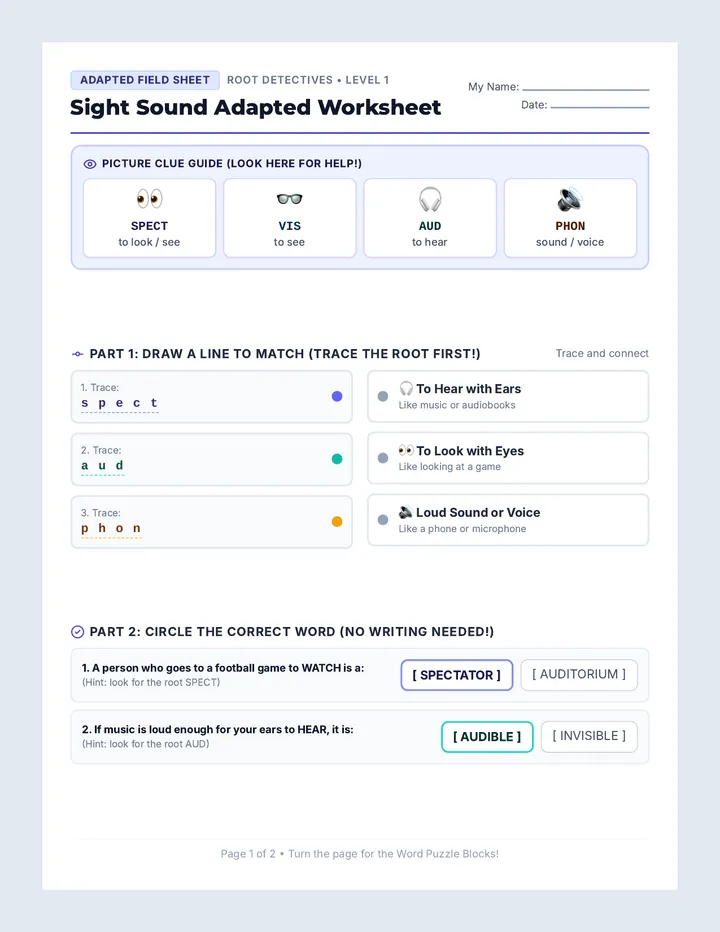Viewport: 720px width, 932px height.
Task: Click the sunglasses icon above VIS
Action: [290, 199]
